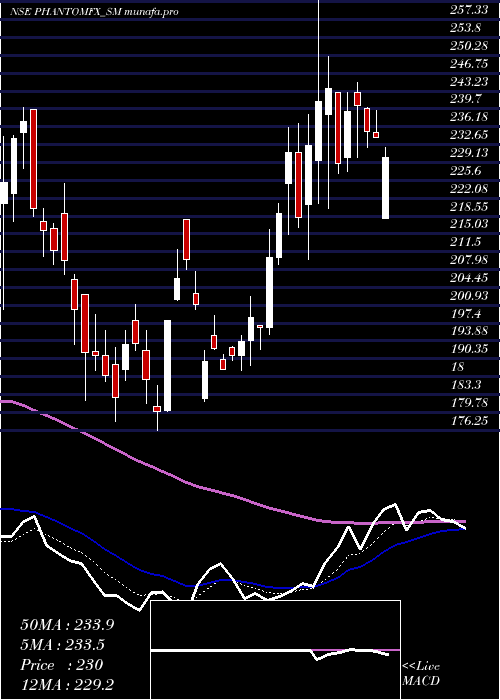500x700 pixels.
Task: Click the 253.8 price axis label
Action: [x=466, y=28]
